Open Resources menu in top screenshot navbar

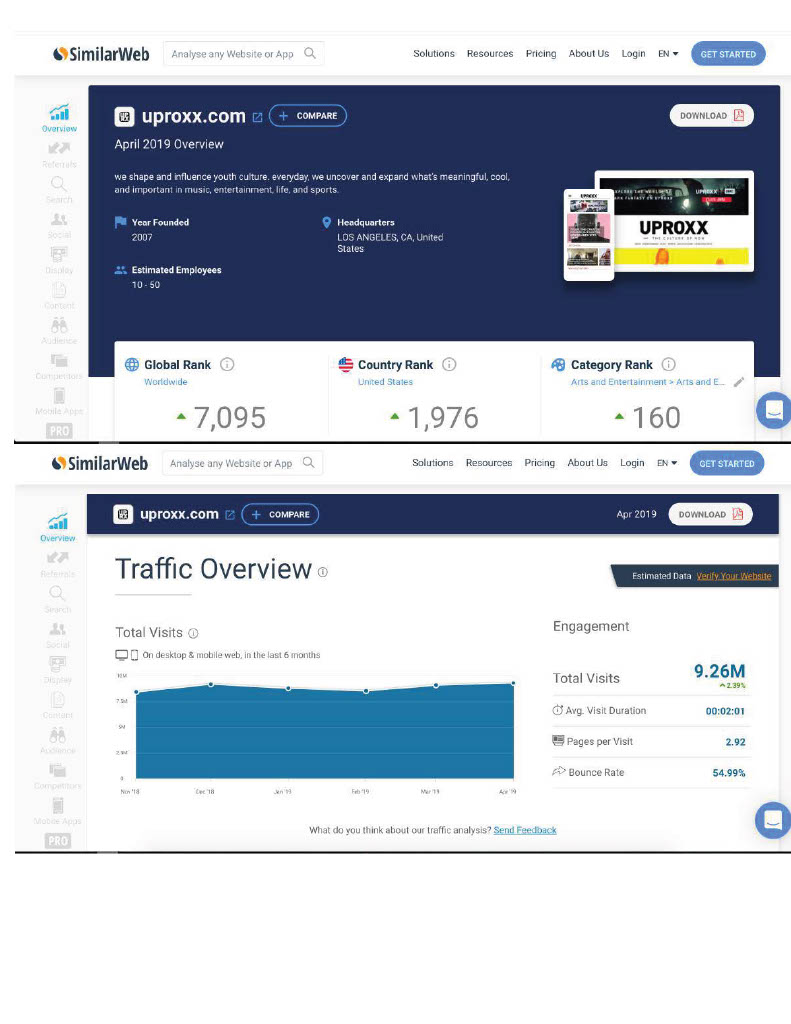[x=490, y=54]
